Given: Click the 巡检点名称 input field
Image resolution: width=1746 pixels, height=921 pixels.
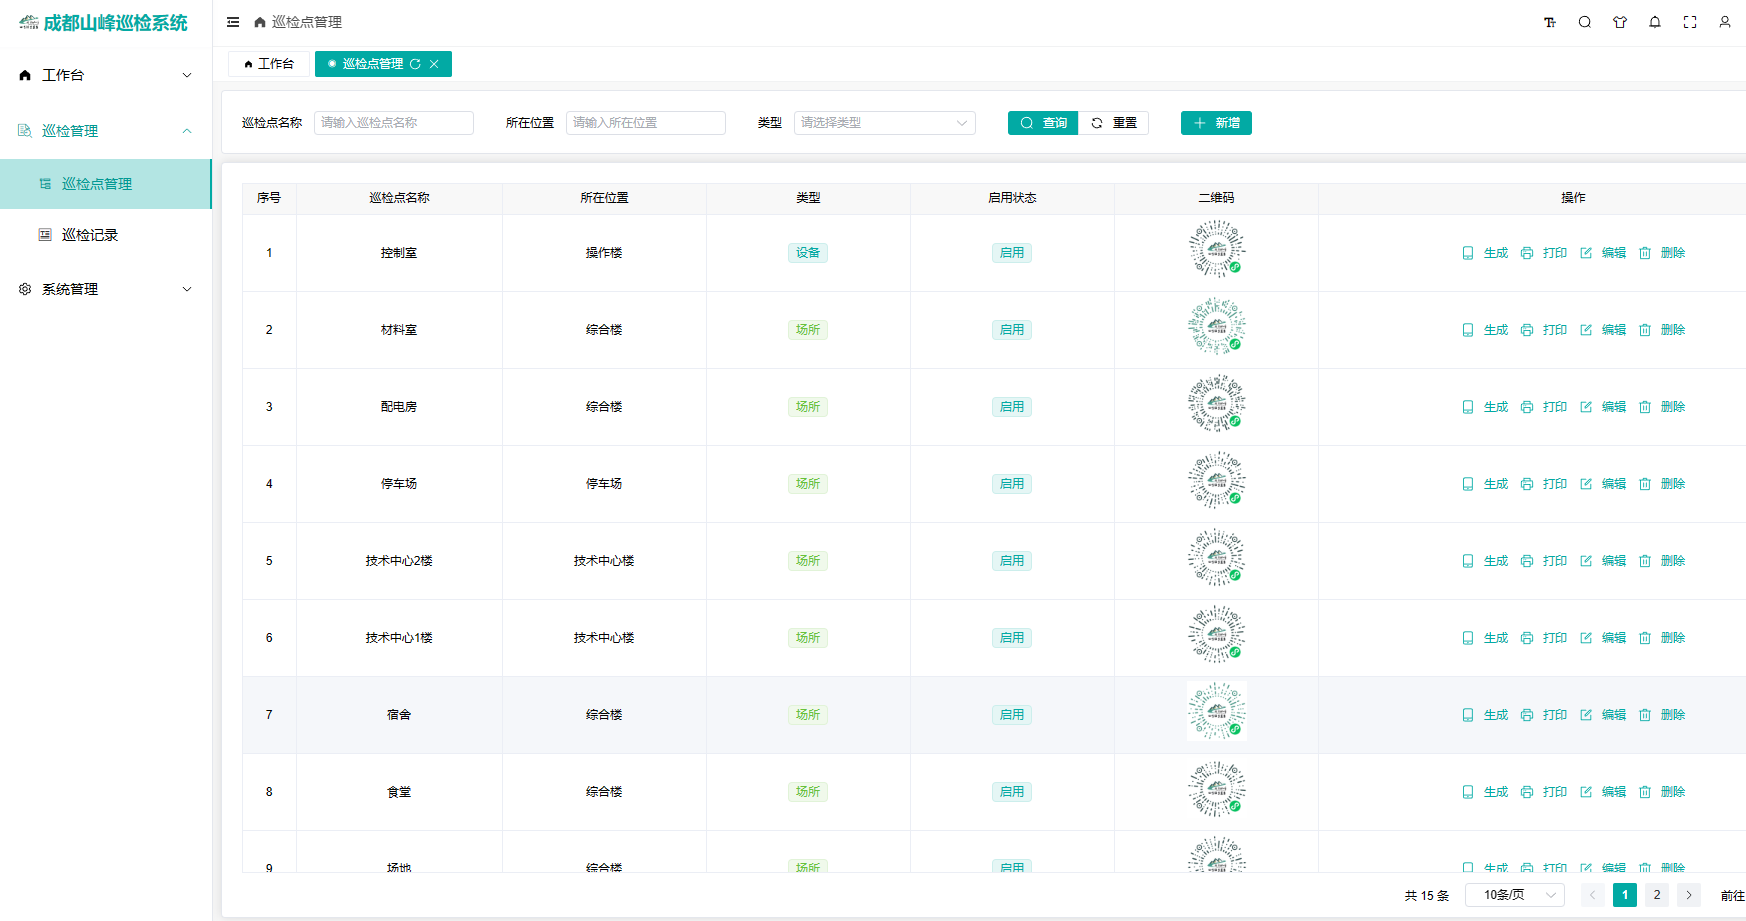Looking at the screenshot, I should pos(393,123).
